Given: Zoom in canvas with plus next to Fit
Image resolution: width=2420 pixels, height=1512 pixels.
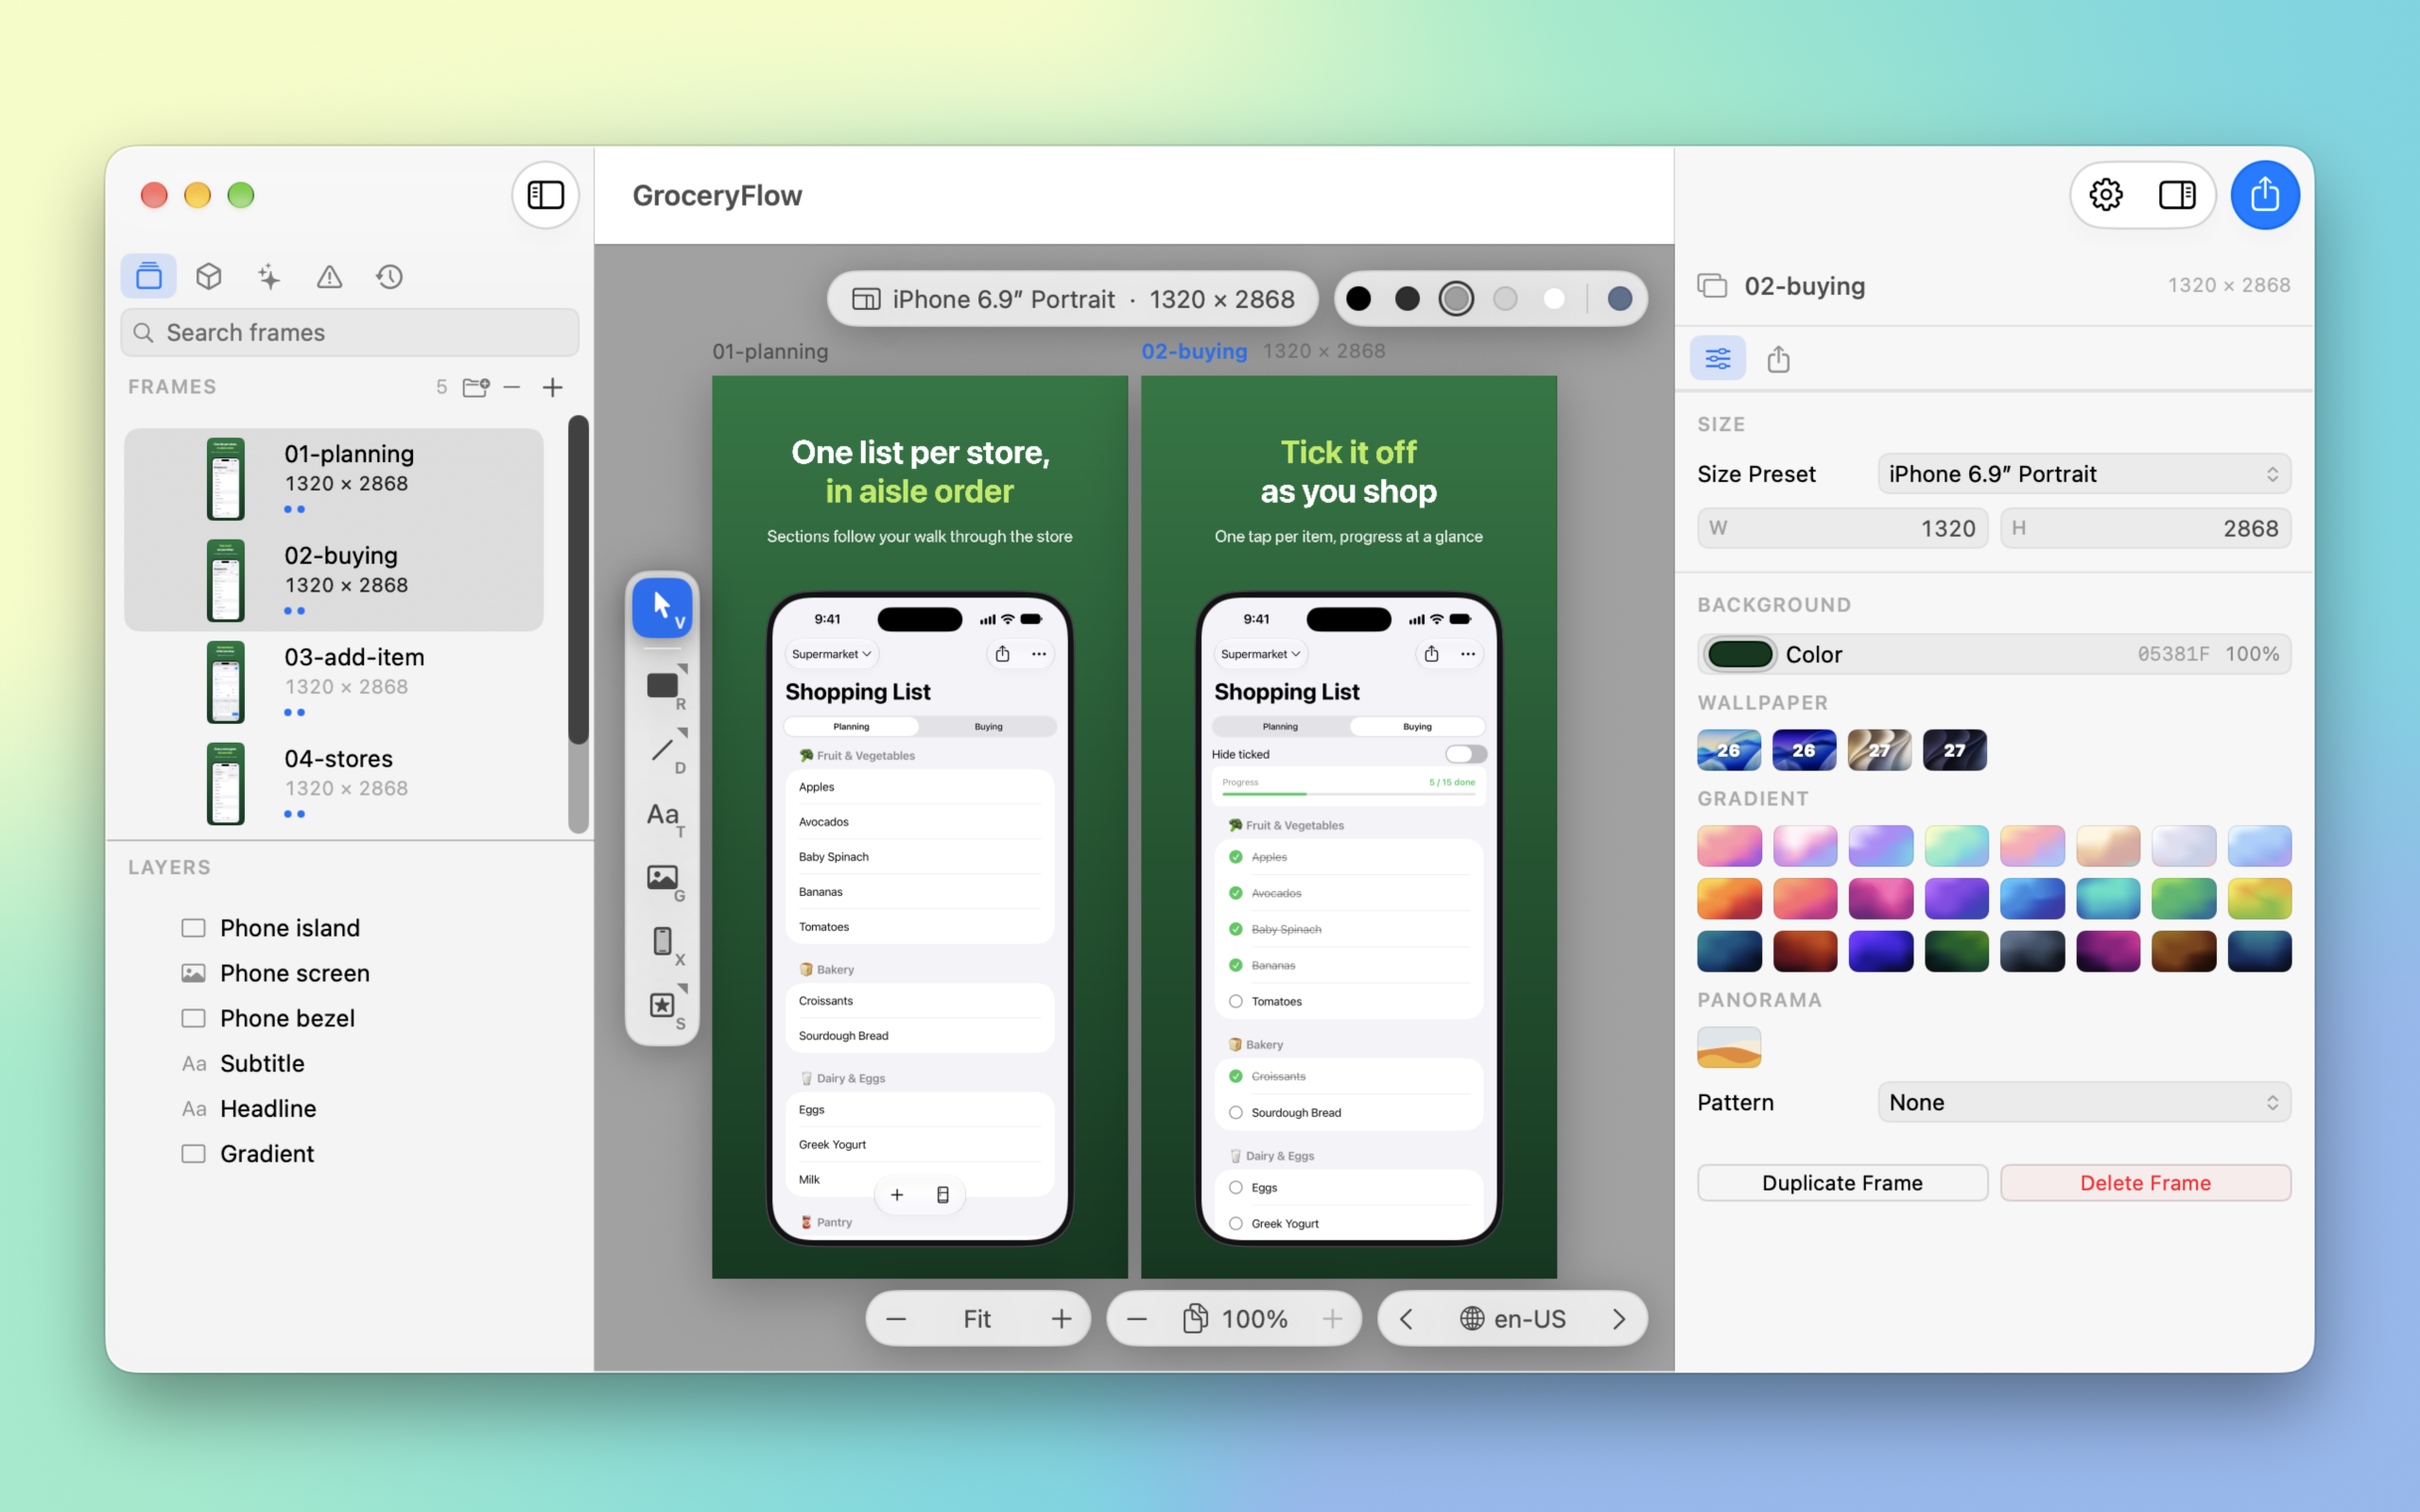Looking at the screenshot, I should tap(1061, 1319).
